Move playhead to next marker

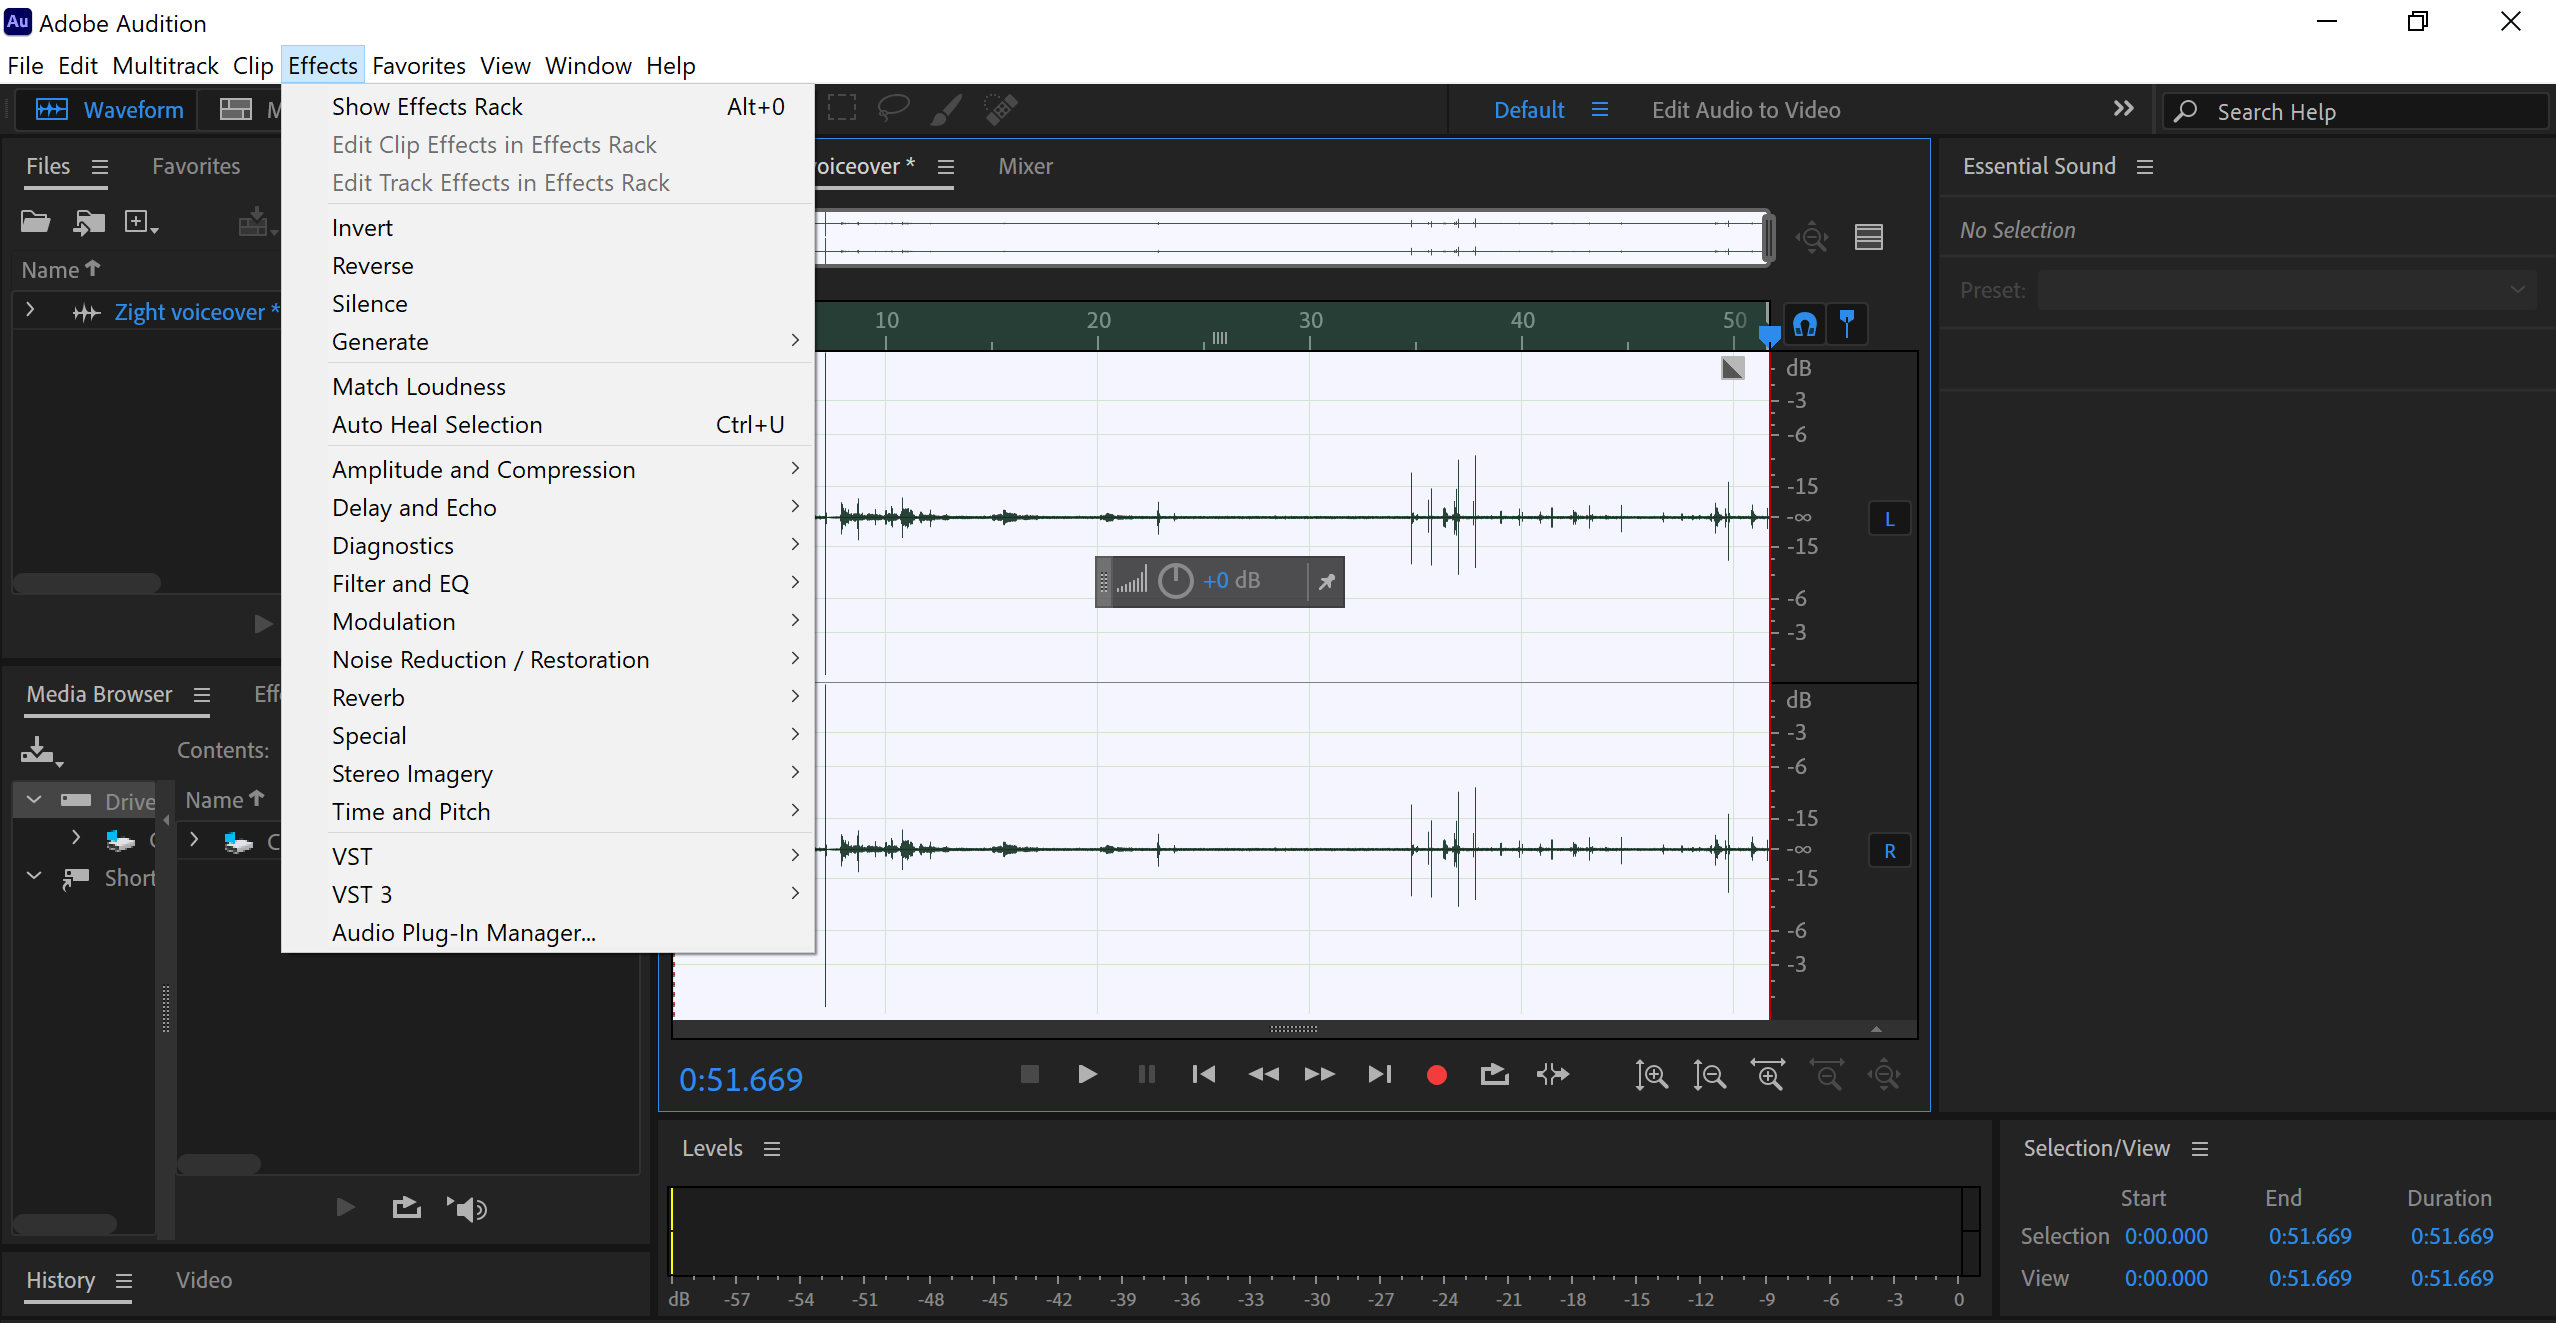tap(1379, 1074)
